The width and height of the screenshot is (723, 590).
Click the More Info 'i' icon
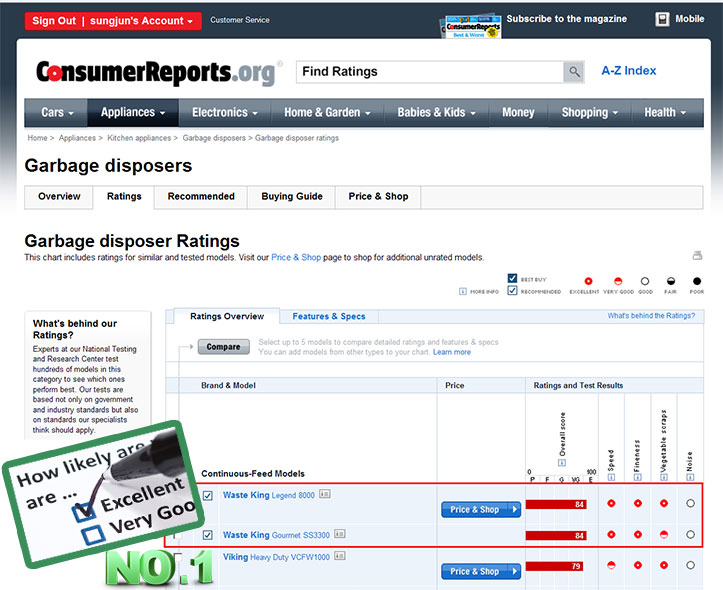[462, 291]
